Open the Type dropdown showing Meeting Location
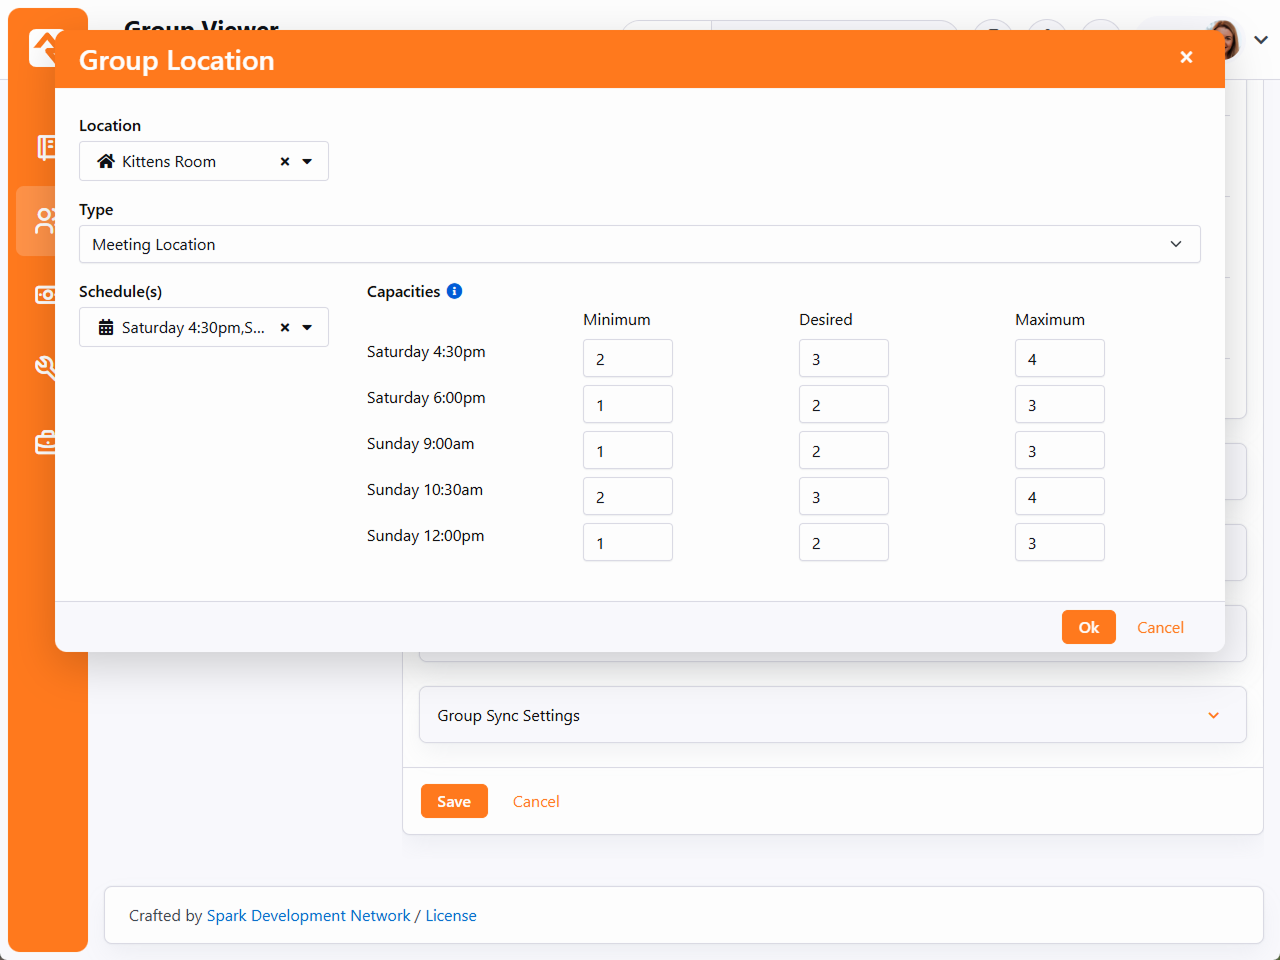This screenshot has width=1280, height=960. point(639,244)
